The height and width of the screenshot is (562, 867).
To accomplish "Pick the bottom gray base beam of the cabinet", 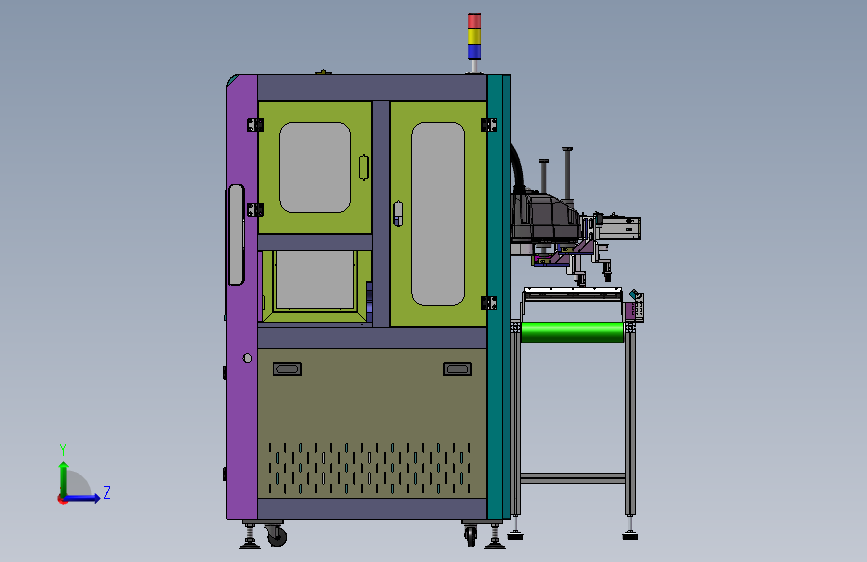I will [x=372, y=509].
